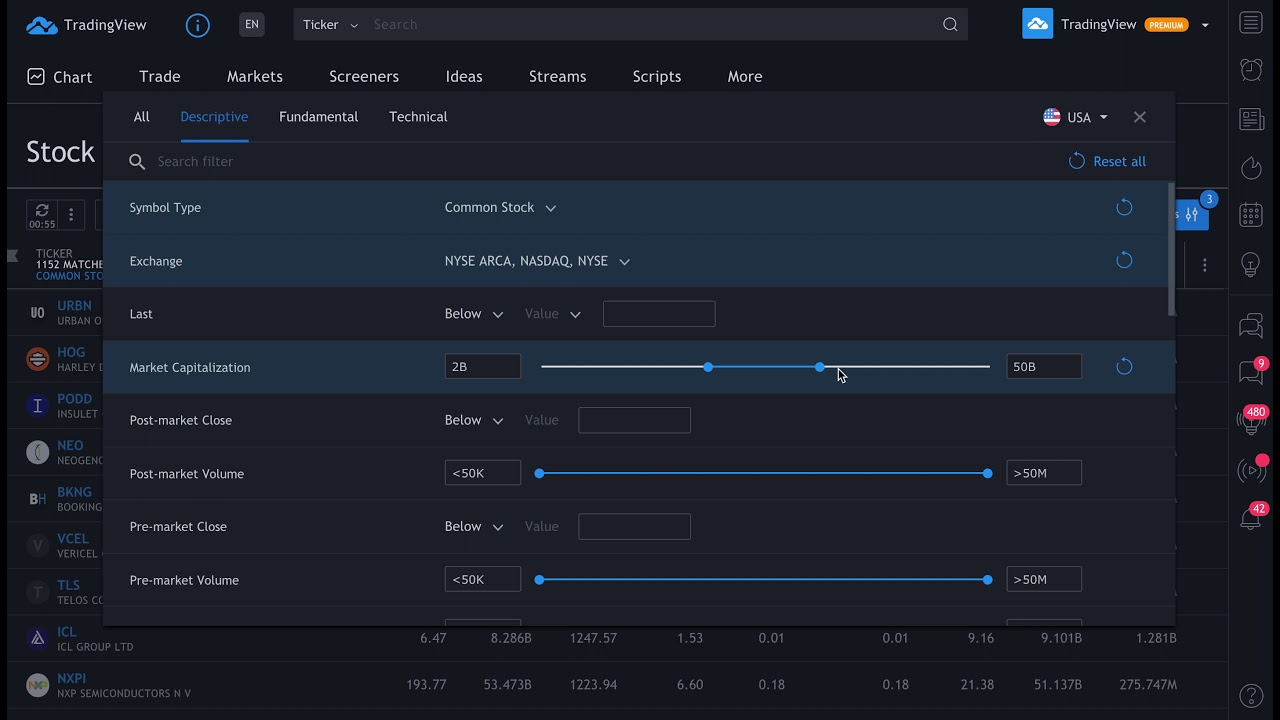This screenshot has width=1280, height=720.
Task: Open the USA country selector dropdown
Action: tap(1075, 117)
